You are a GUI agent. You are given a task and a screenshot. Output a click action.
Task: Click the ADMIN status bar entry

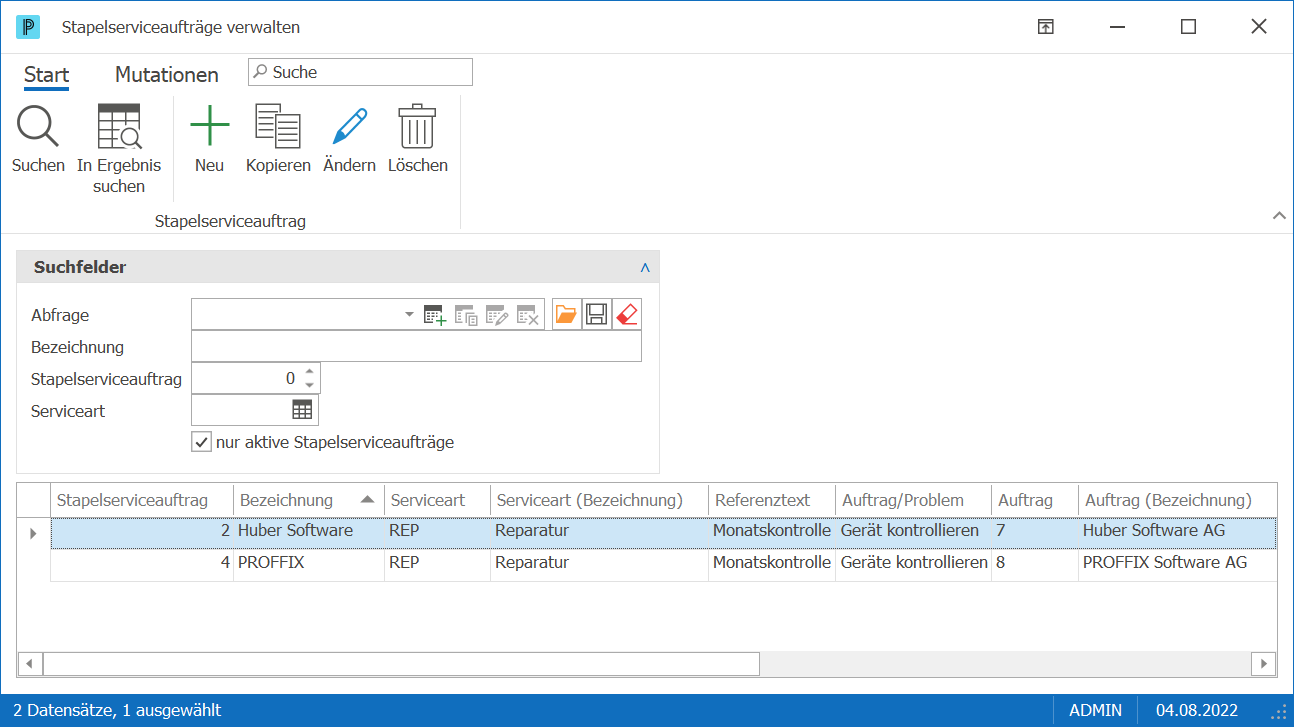coord(1095,711)
